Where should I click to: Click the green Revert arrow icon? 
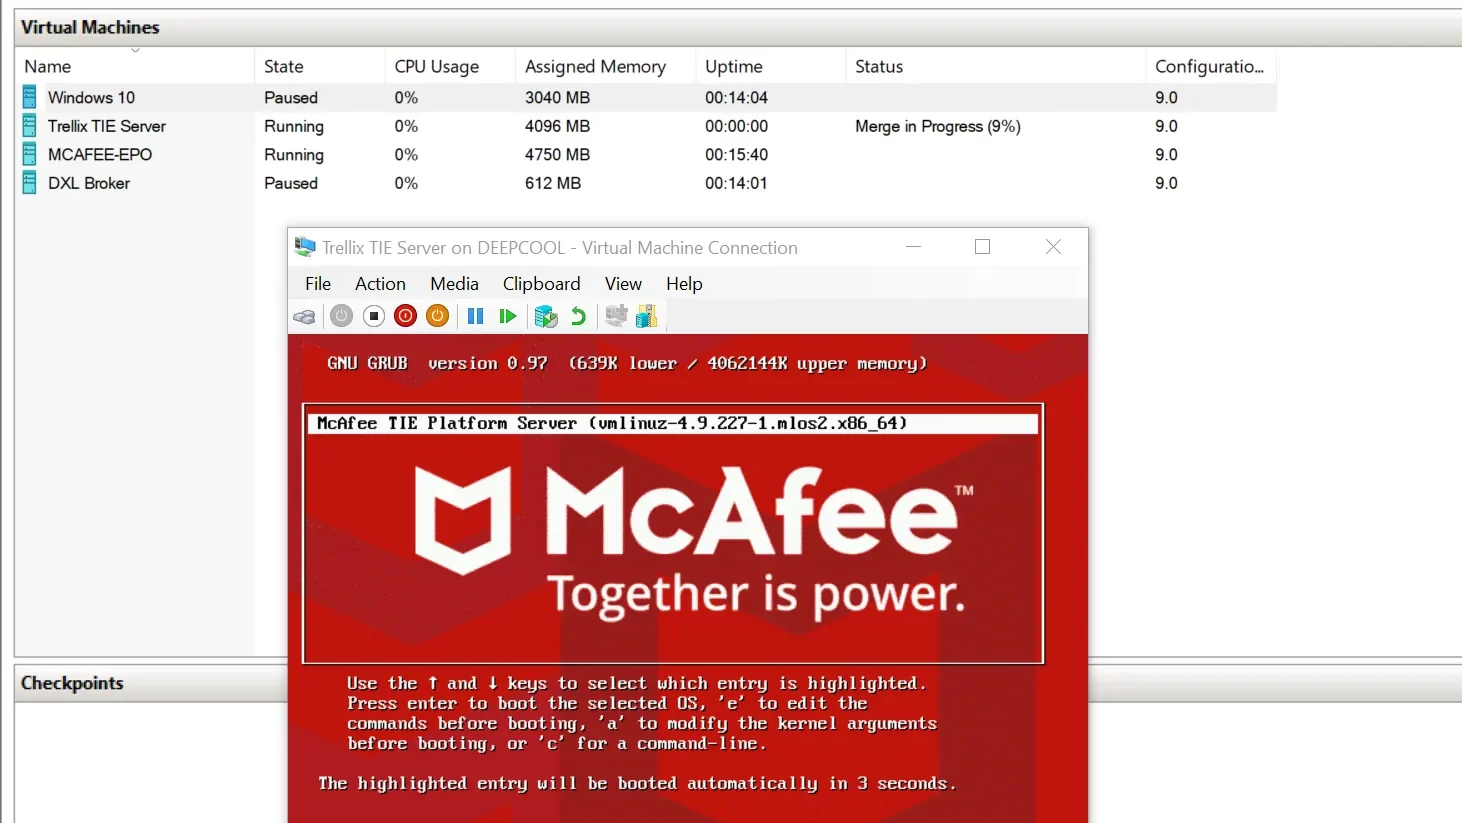point(578,316)
